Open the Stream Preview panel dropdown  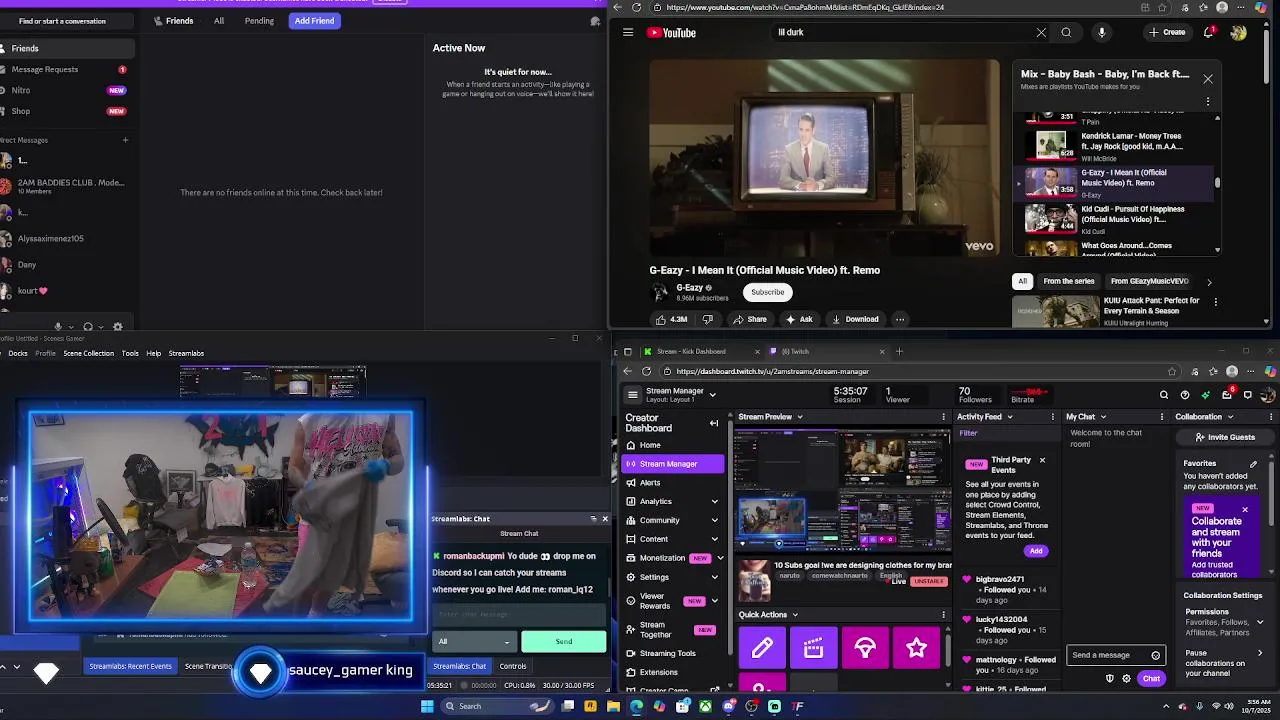[799, 417]
